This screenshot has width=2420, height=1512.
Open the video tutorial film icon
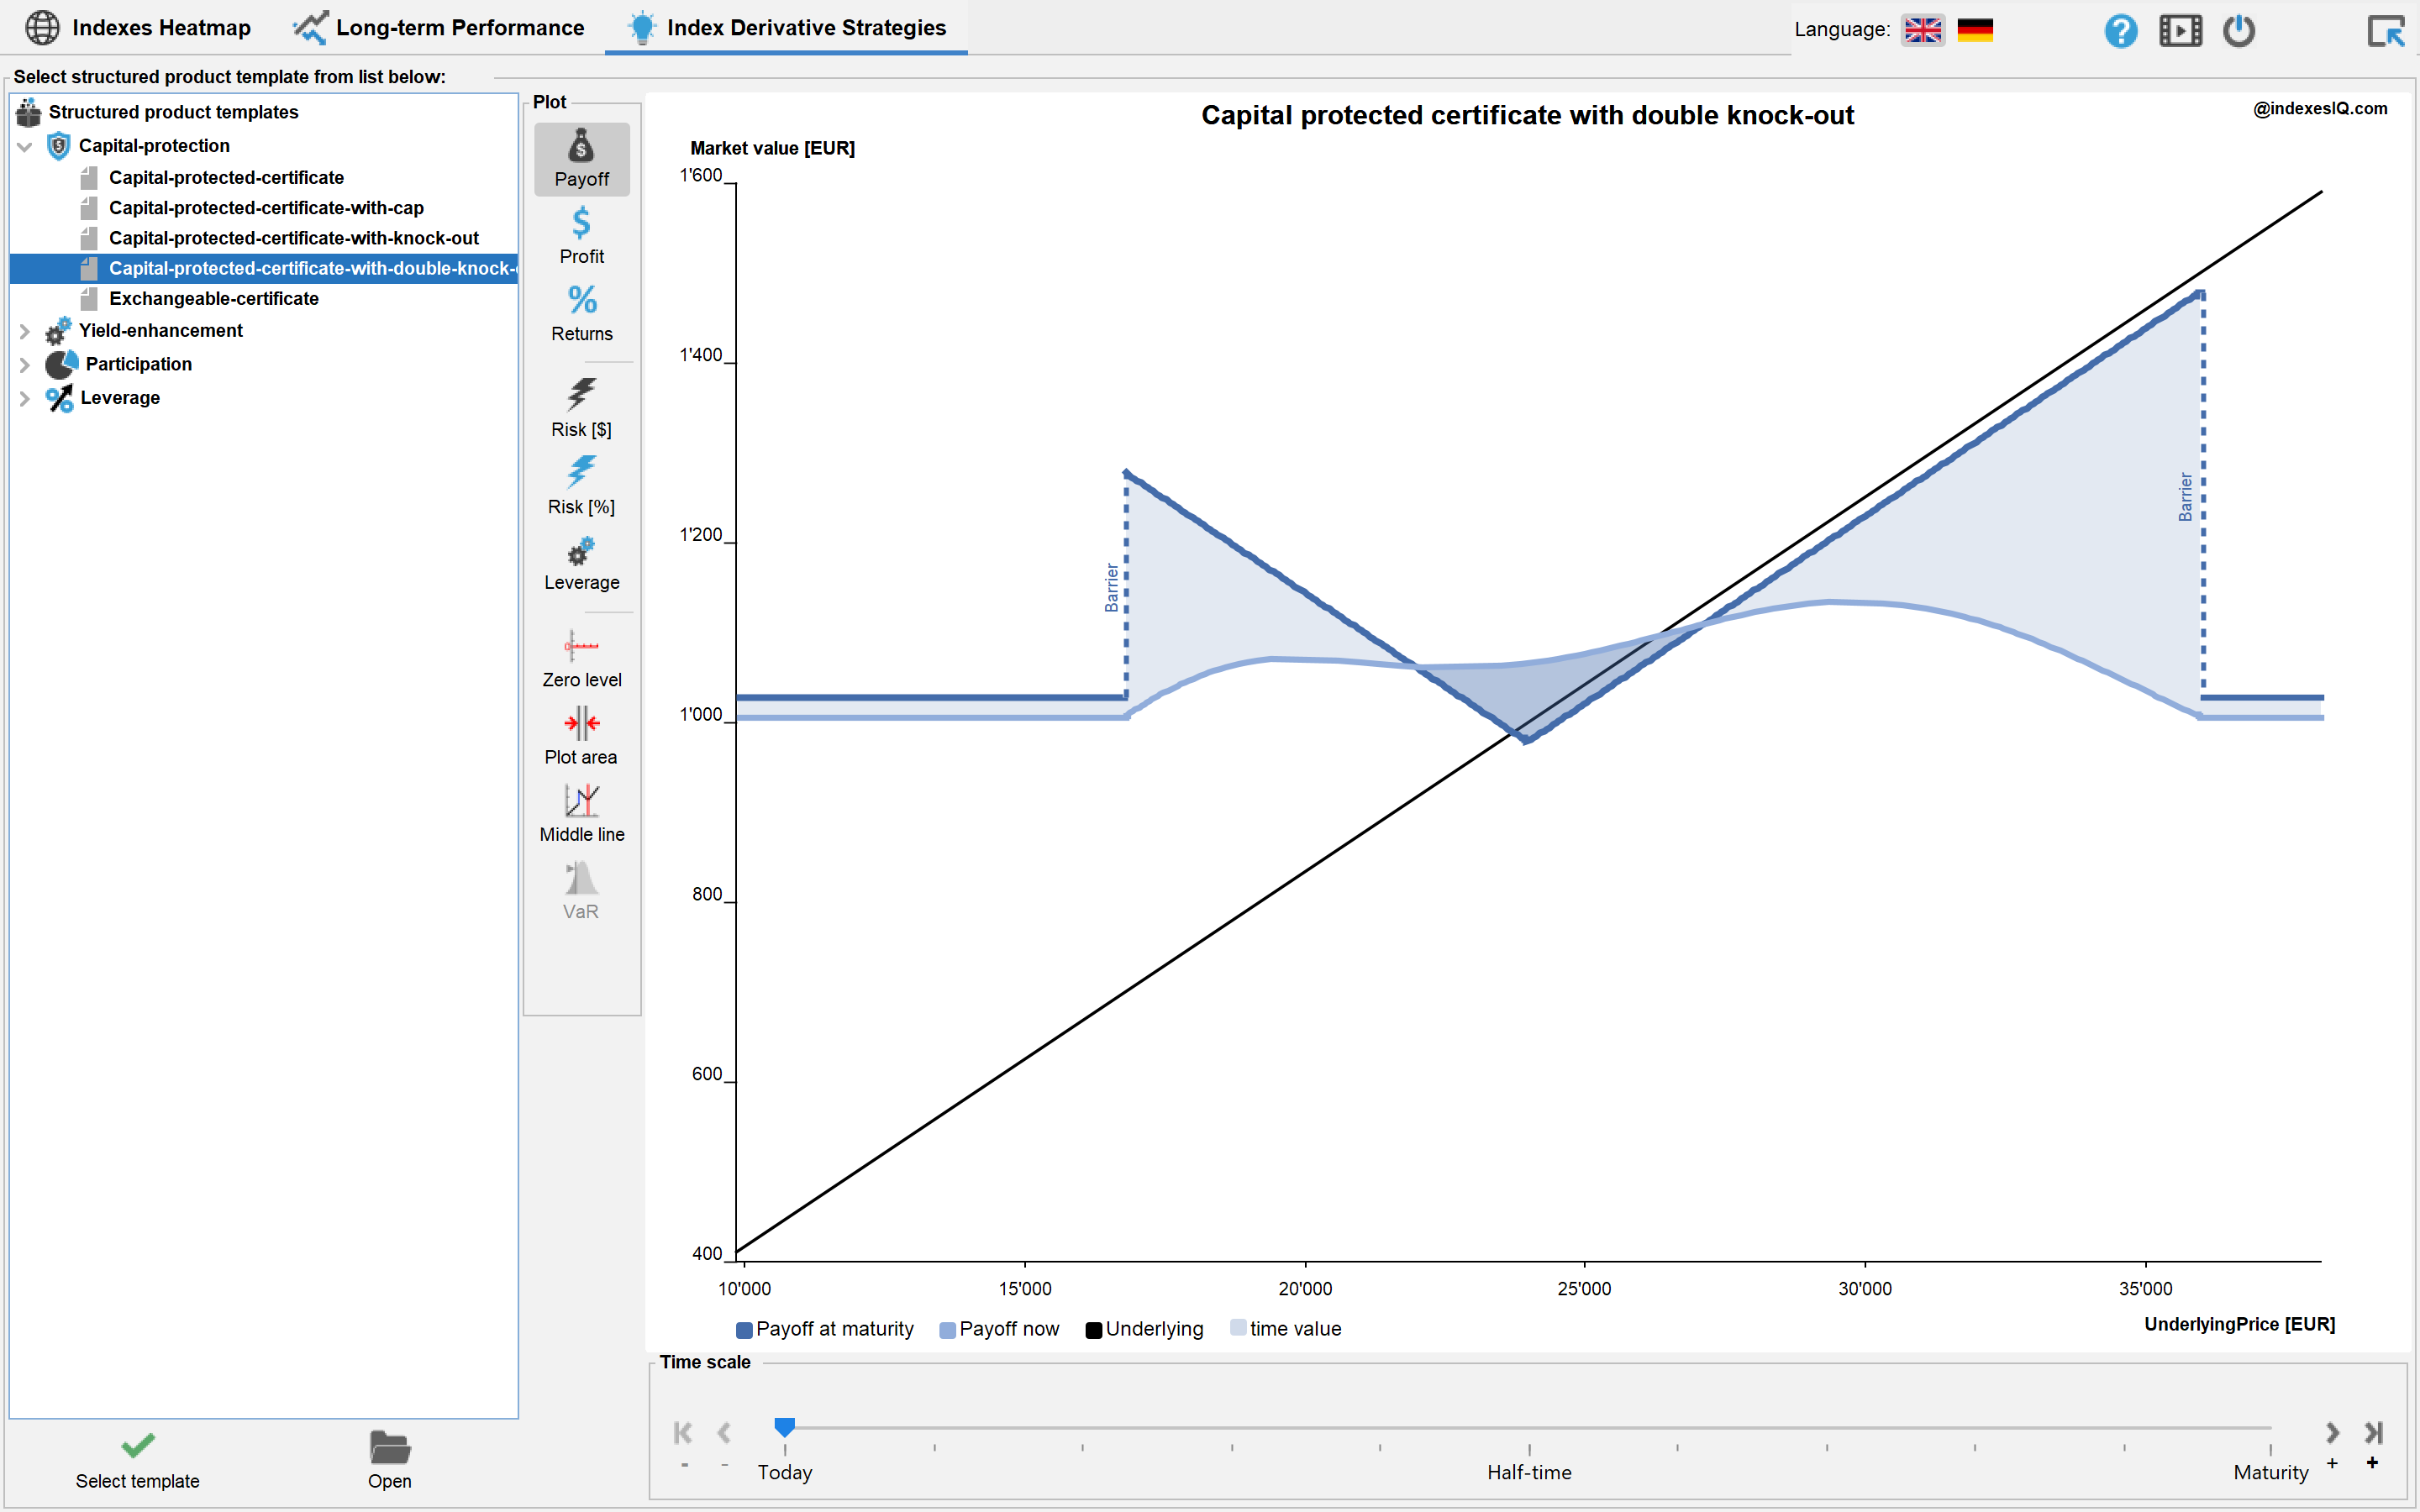[2180, 30]
